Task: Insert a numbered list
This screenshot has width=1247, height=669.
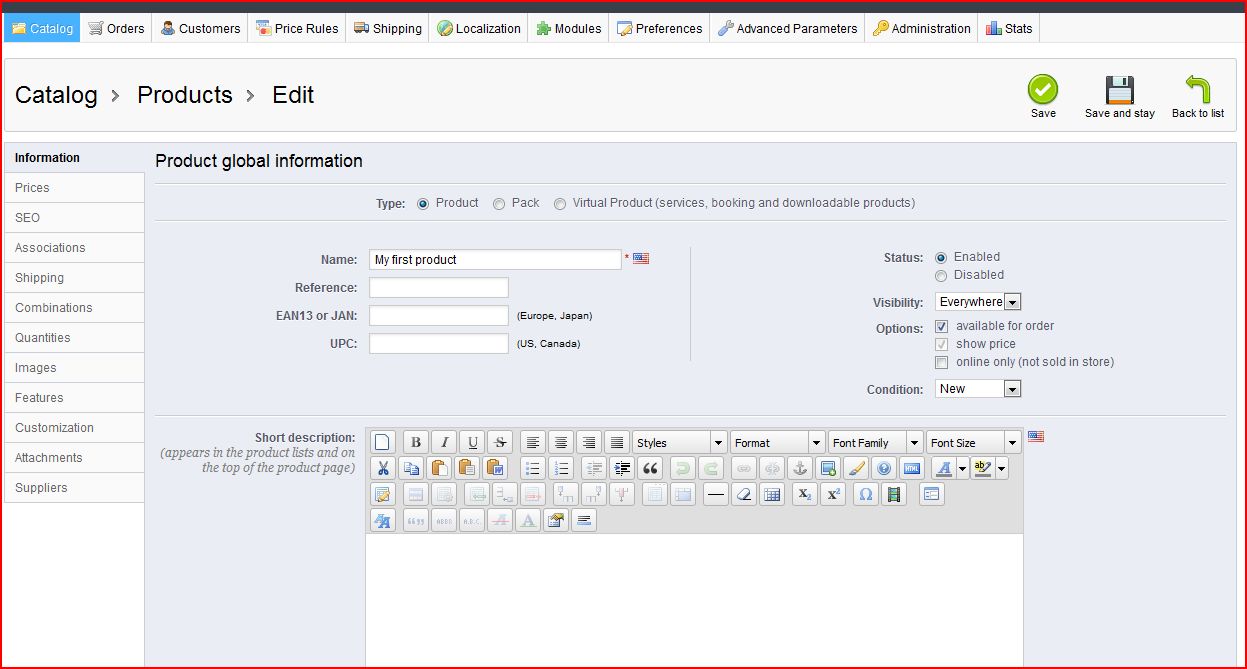Action: click(561, 468)
